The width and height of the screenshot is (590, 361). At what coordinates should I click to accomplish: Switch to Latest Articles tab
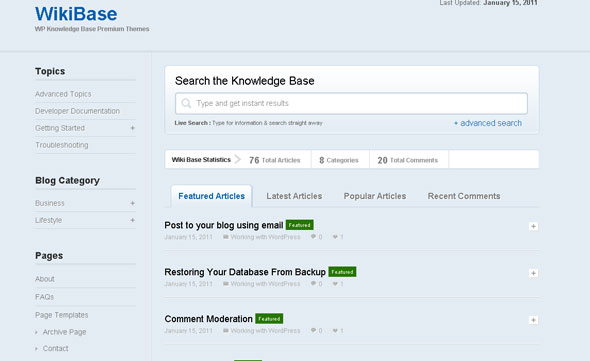[294, 196]
